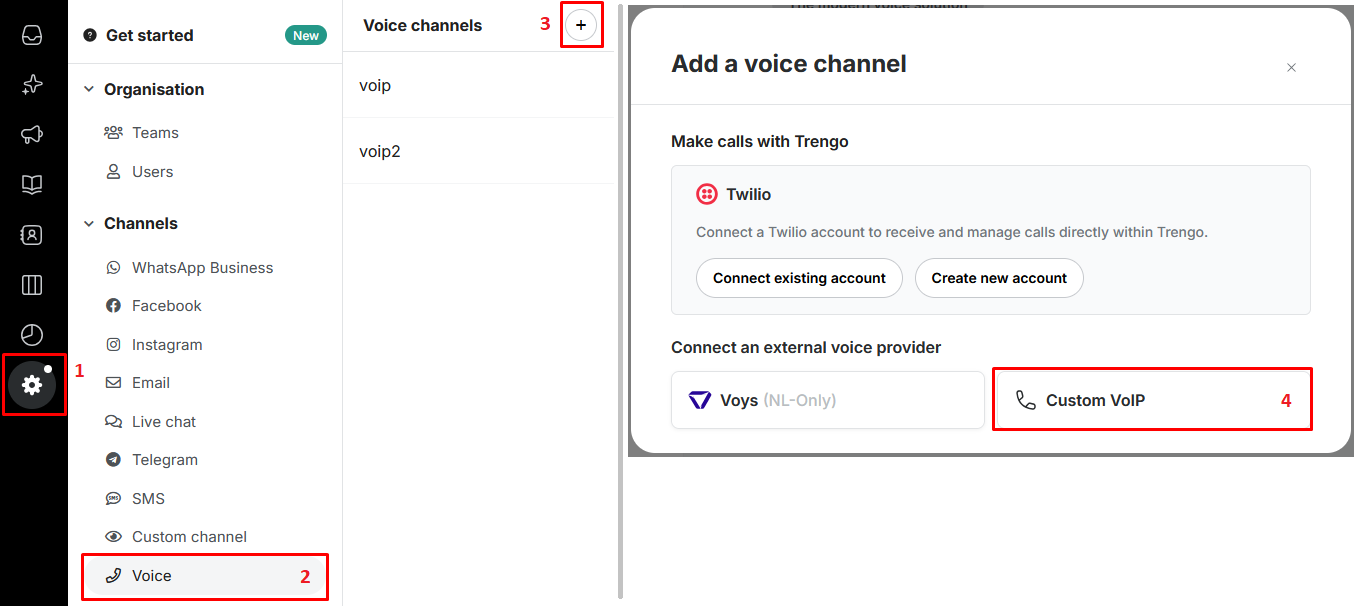The width and height of the screenshot is (1354, 606).
Task: Click the AI sparkle icon in sidebar
Action: 32,84
